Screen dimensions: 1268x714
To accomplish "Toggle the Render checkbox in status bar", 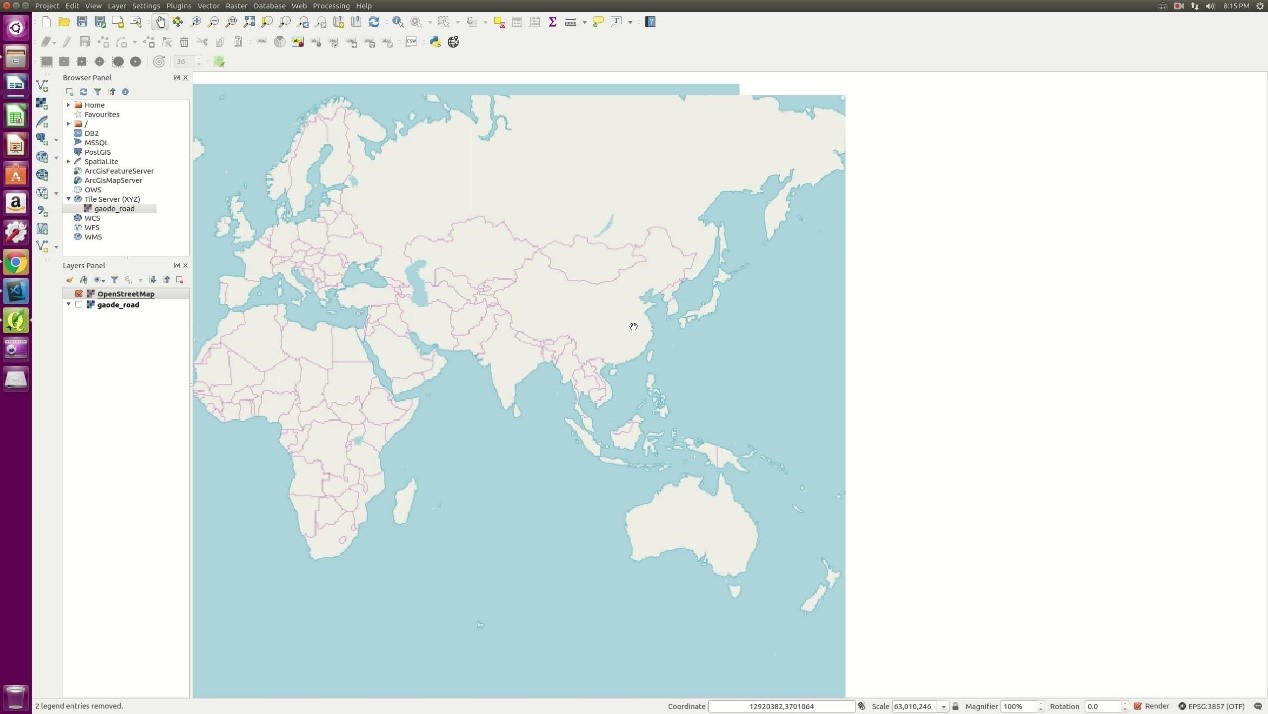I will 1138,706.
